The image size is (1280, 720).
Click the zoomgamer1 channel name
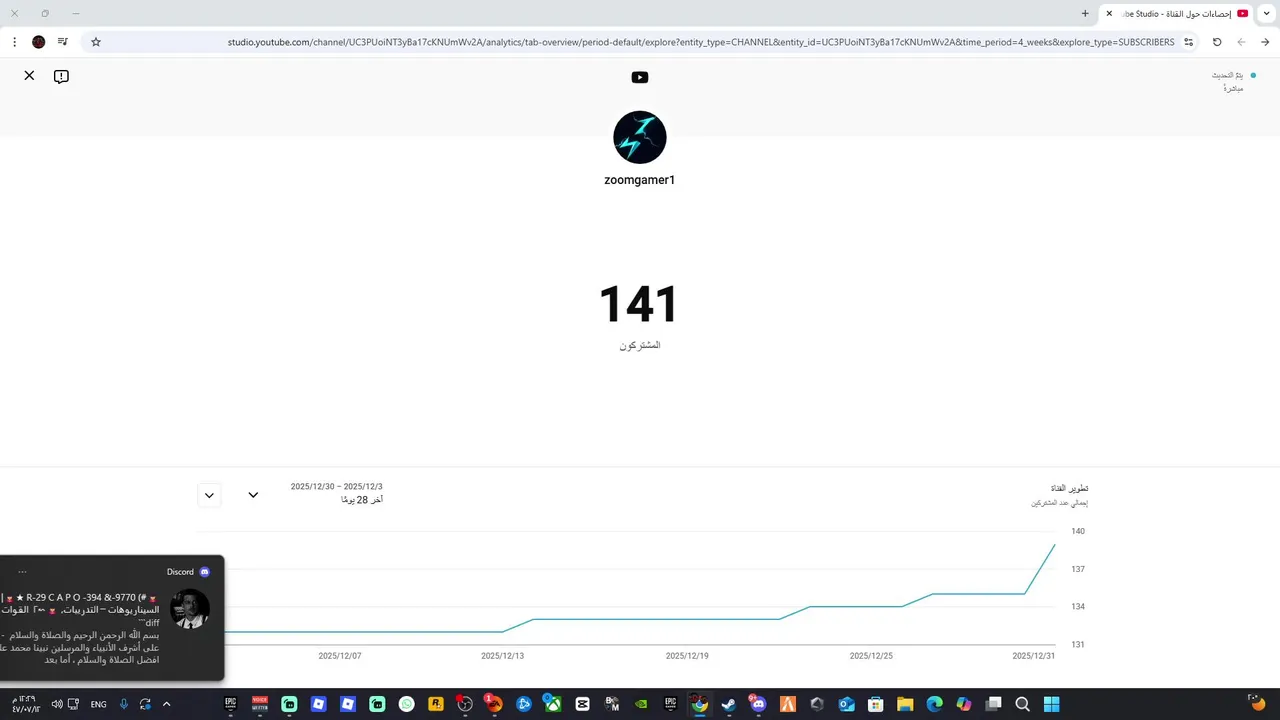click(640, 180)
